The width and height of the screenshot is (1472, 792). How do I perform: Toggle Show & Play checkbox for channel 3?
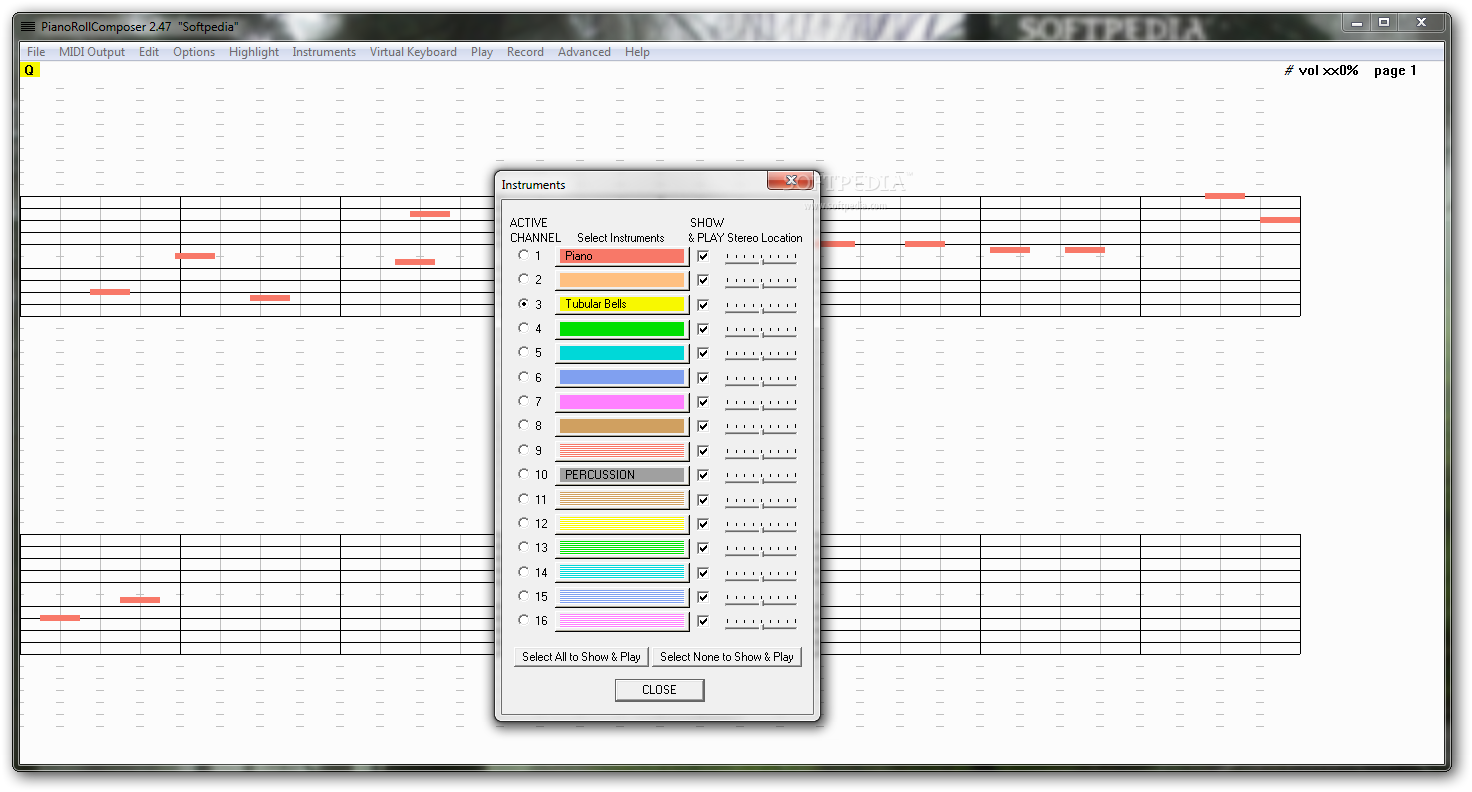(702, 304)
